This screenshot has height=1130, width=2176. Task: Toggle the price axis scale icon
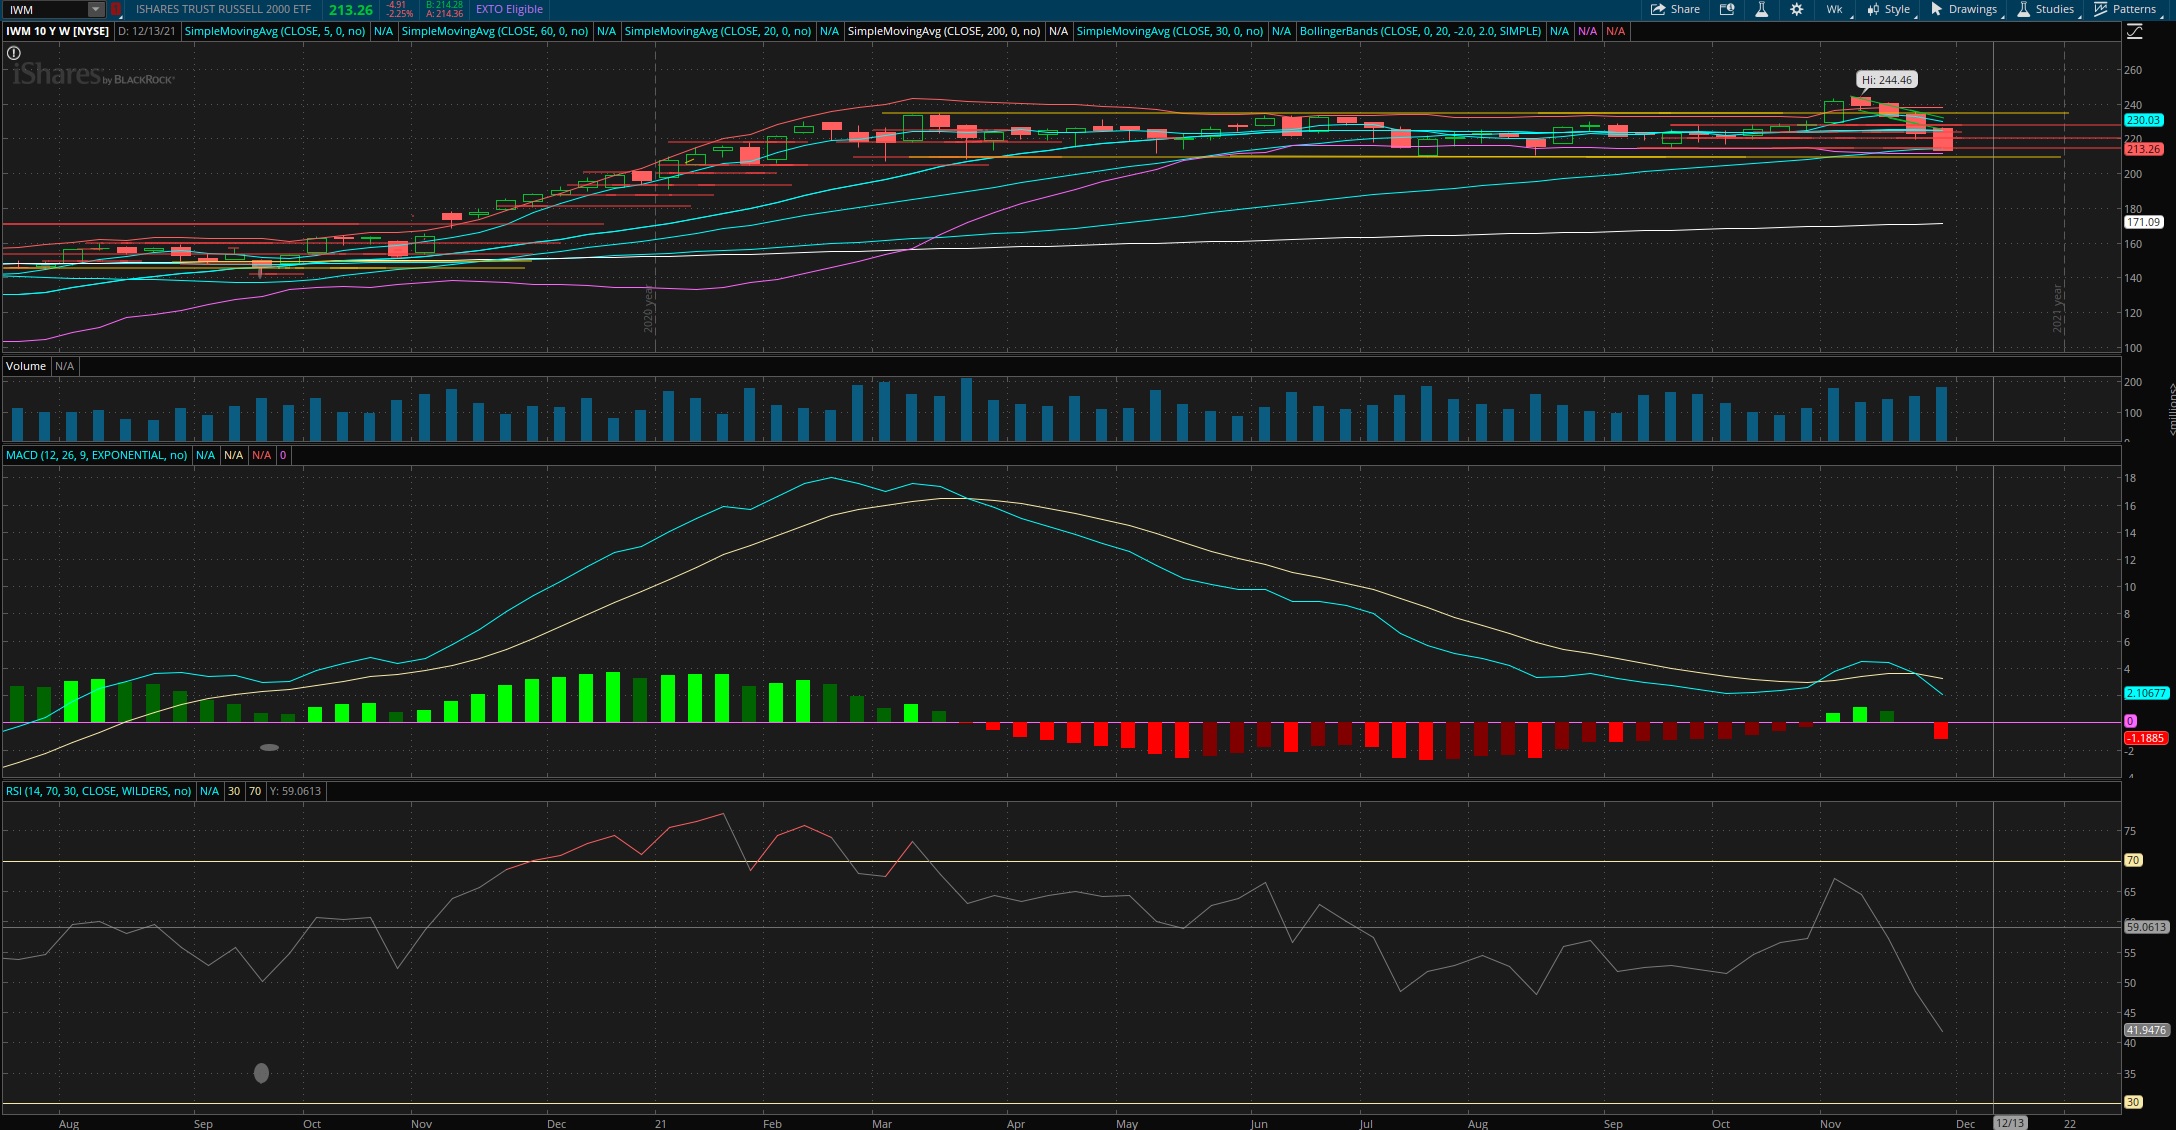pyautogui.click(x=2134, y=31)
